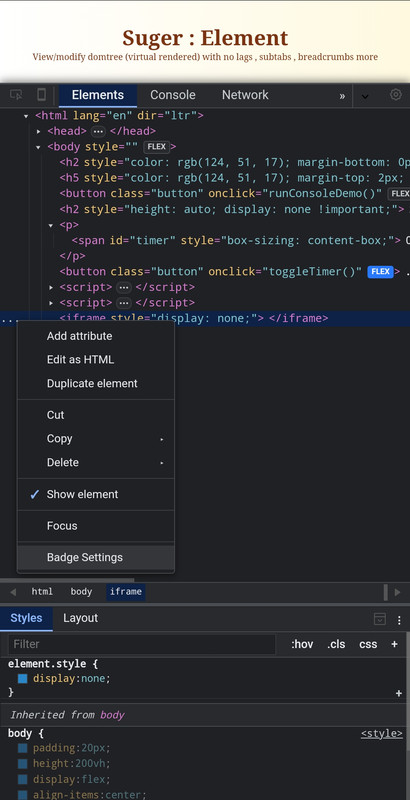Toggle the FLEX badge on body tag
This screenshot has height=800, width=410.
click(157, 147)
